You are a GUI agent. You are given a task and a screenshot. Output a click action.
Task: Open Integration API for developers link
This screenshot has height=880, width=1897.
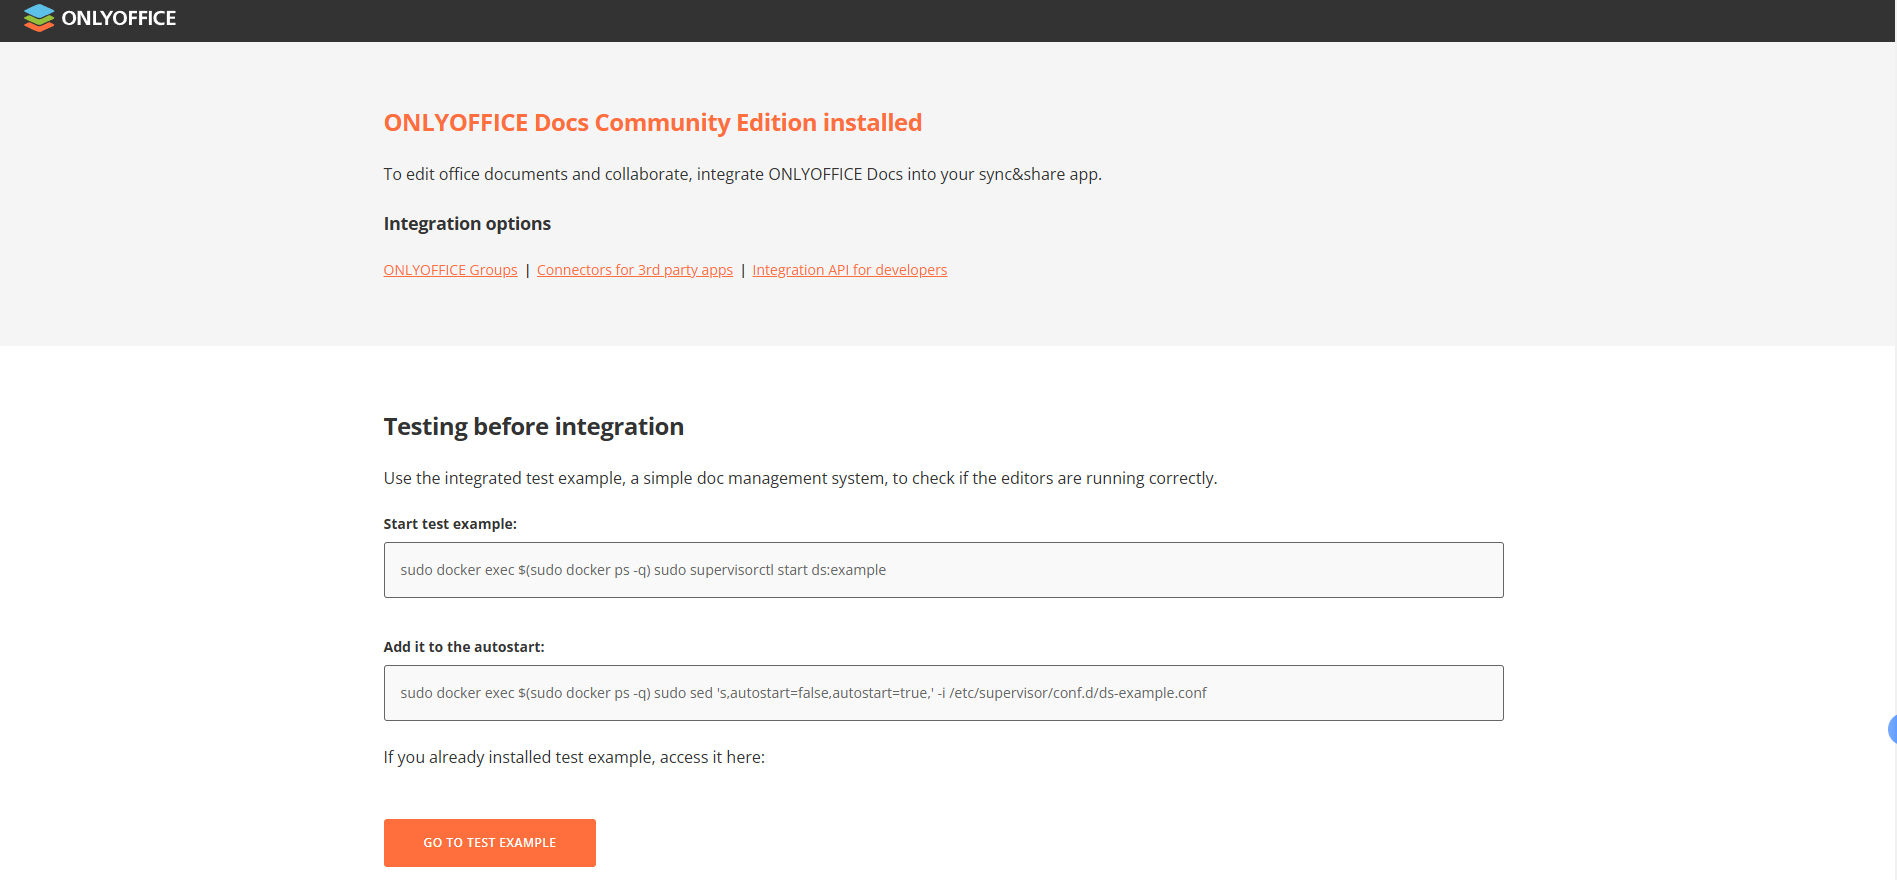(x=849, y=270)
